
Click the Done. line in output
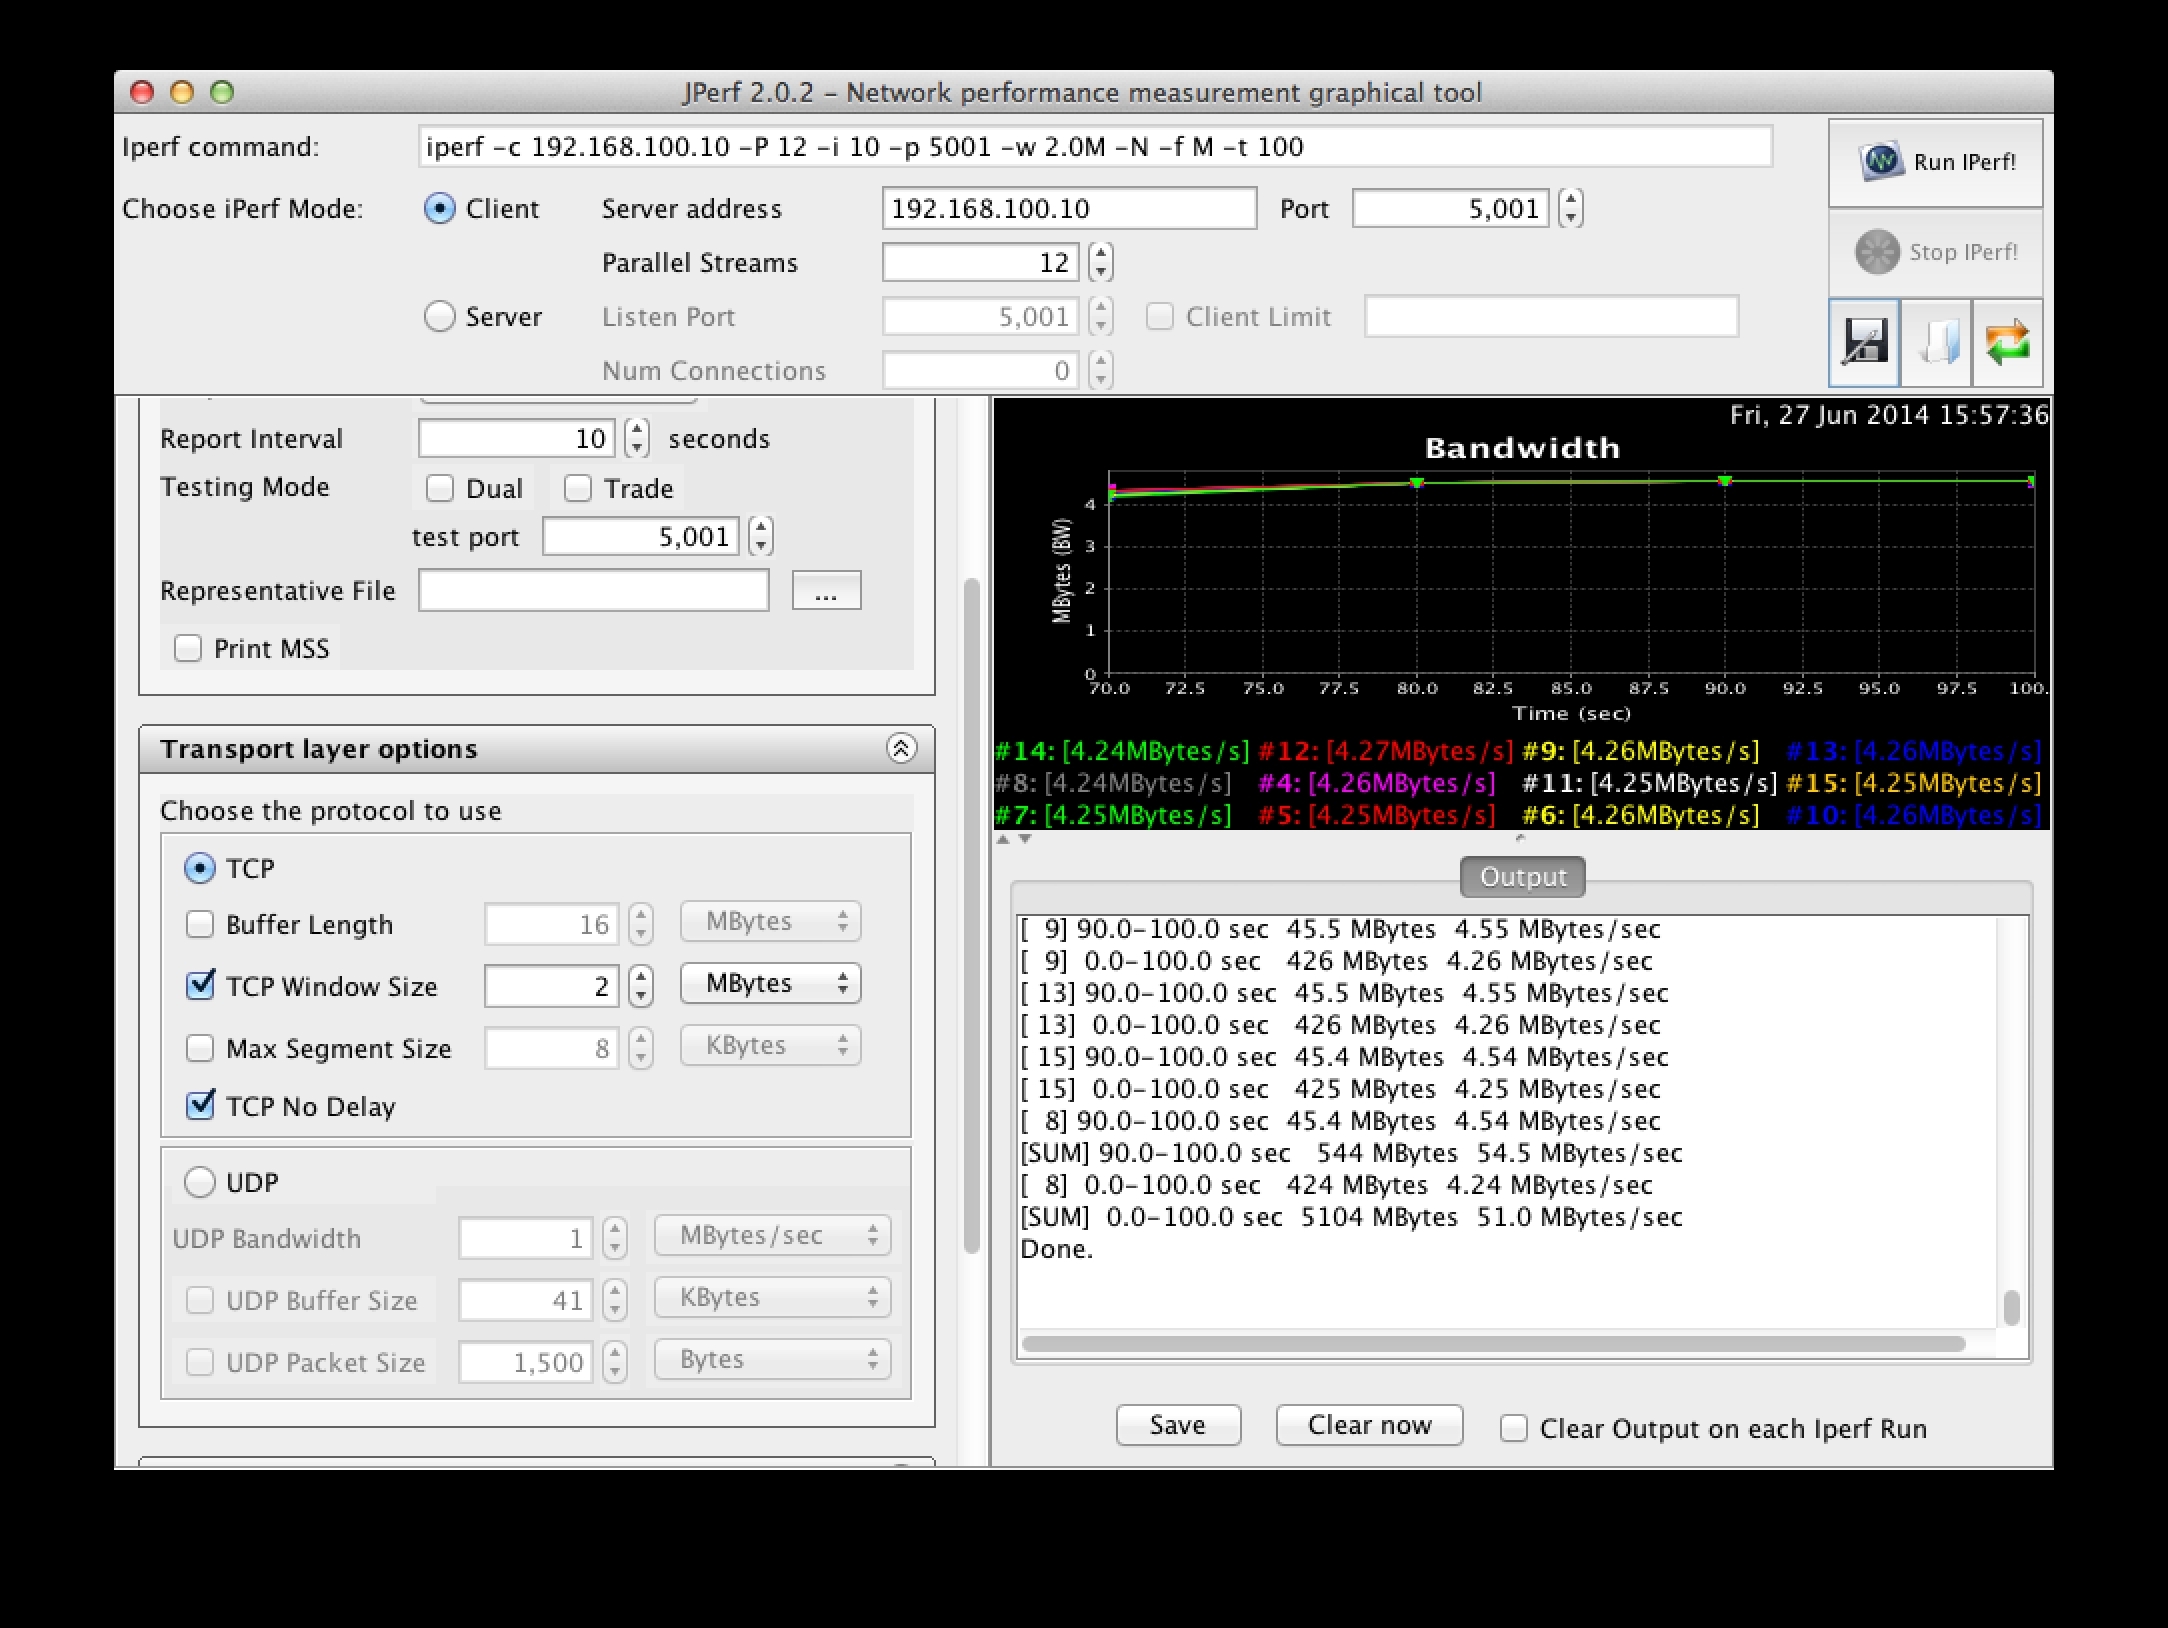click(1056, 1249)
